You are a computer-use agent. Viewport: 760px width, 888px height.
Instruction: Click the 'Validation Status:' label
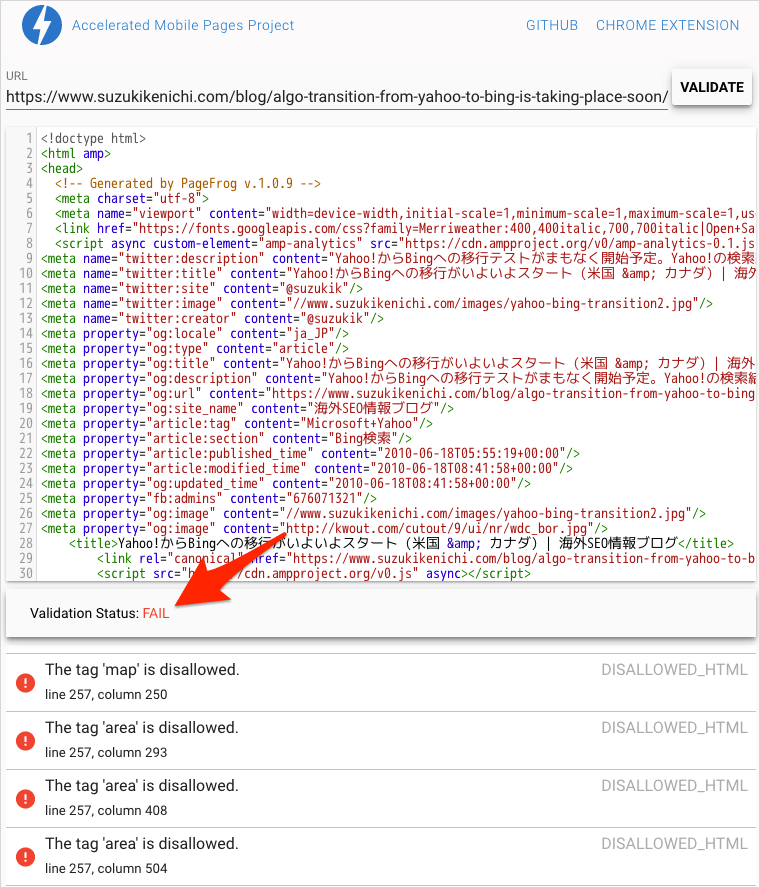click(84, 613)
